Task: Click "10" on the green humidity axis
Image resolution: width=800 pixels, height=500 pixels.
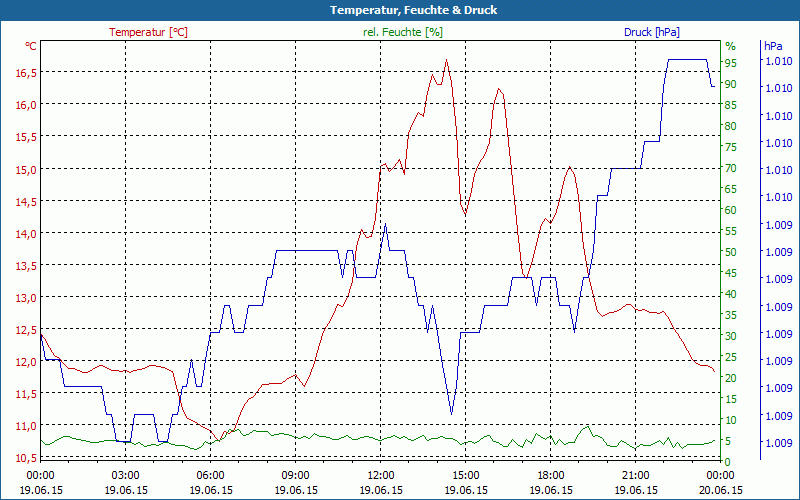Action: click(x=731, y=420)
